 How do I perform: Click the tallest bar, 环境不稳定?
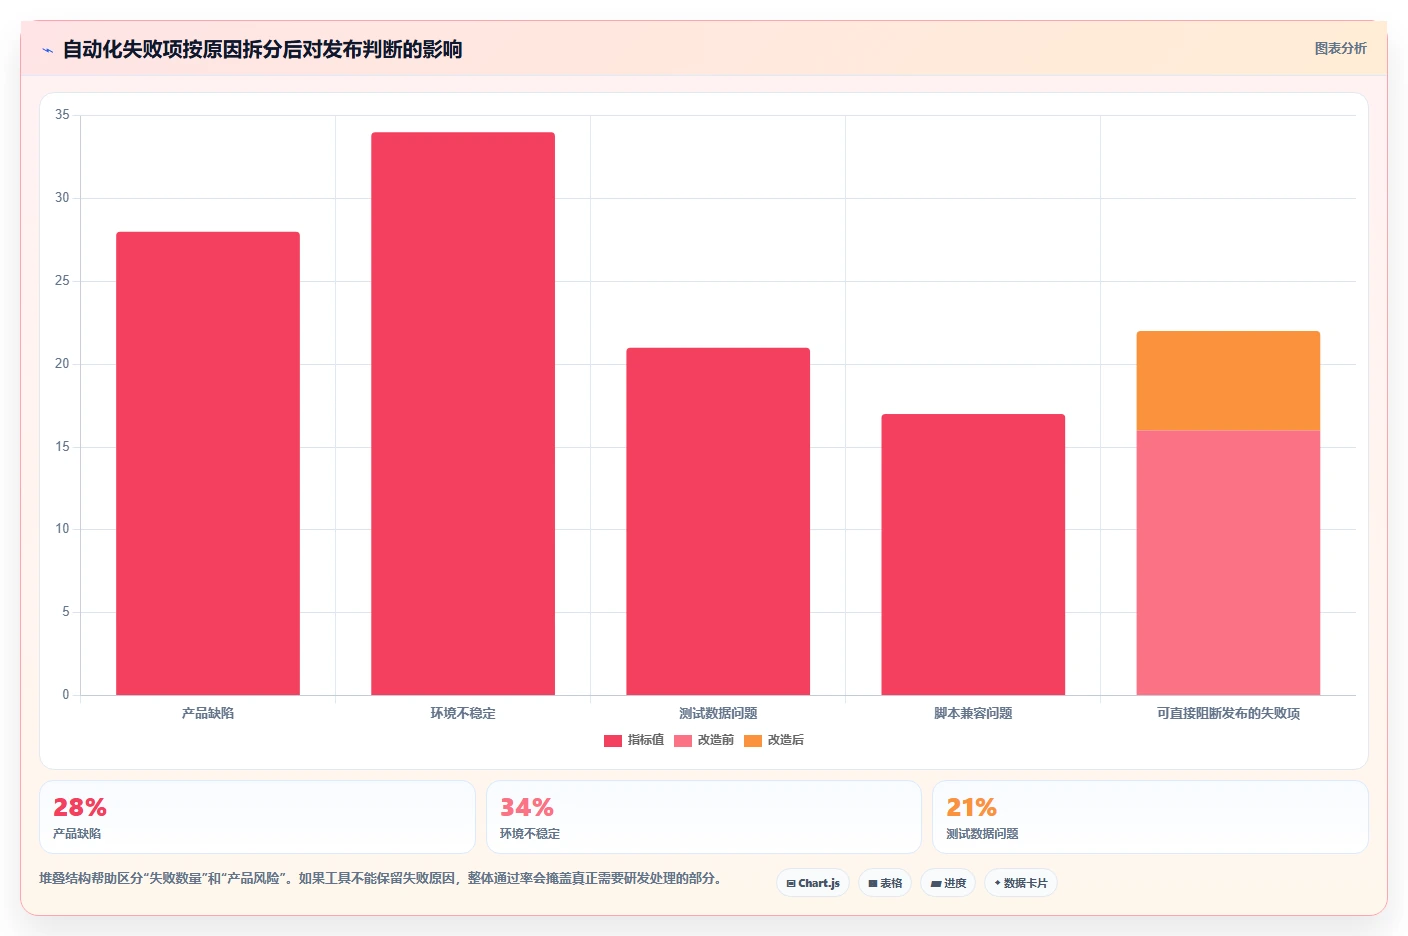(463, 414)
